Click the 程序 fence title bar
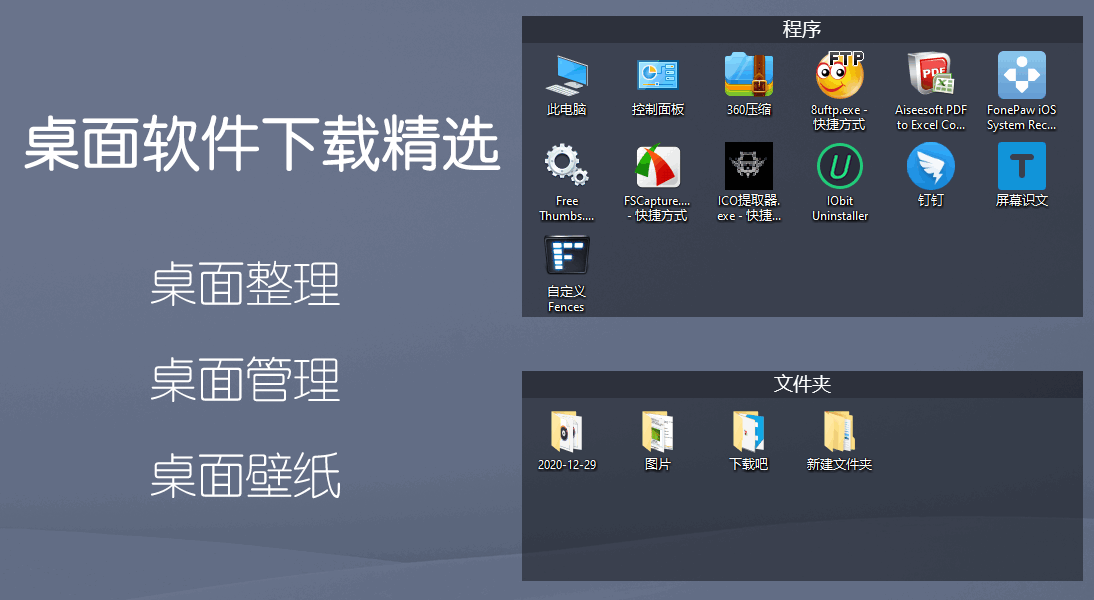The image size is (1094, 600). click(802, 29)
